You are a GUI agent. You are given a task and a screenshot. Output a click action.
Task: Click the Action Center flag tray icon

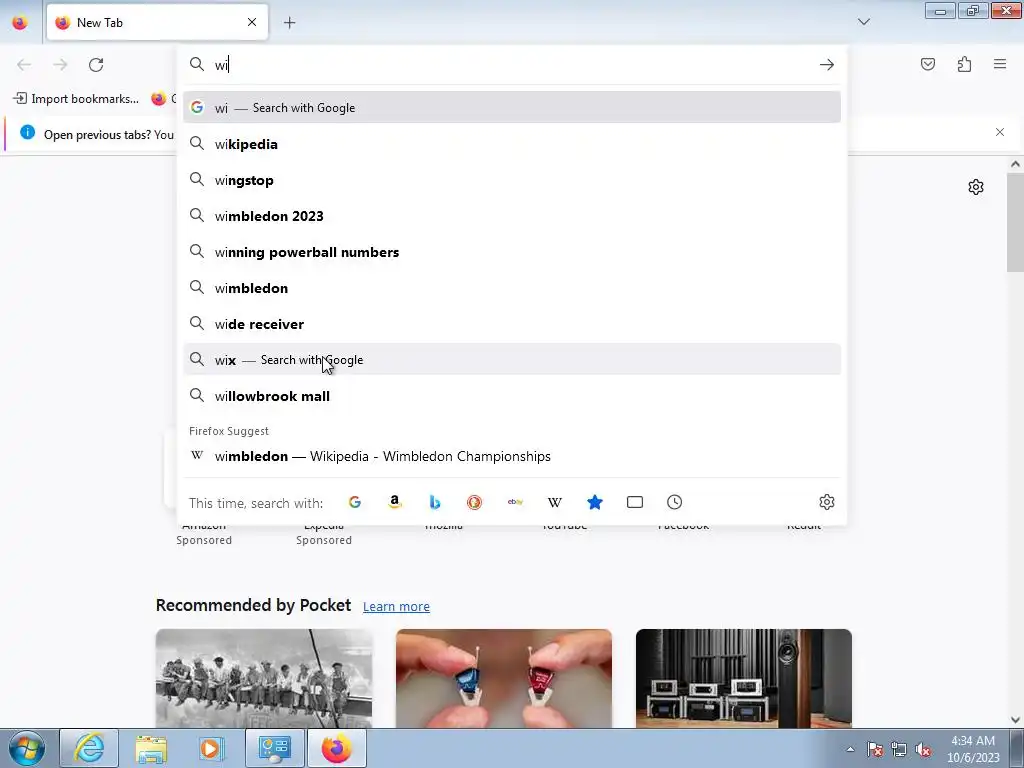tap(875, 749)
